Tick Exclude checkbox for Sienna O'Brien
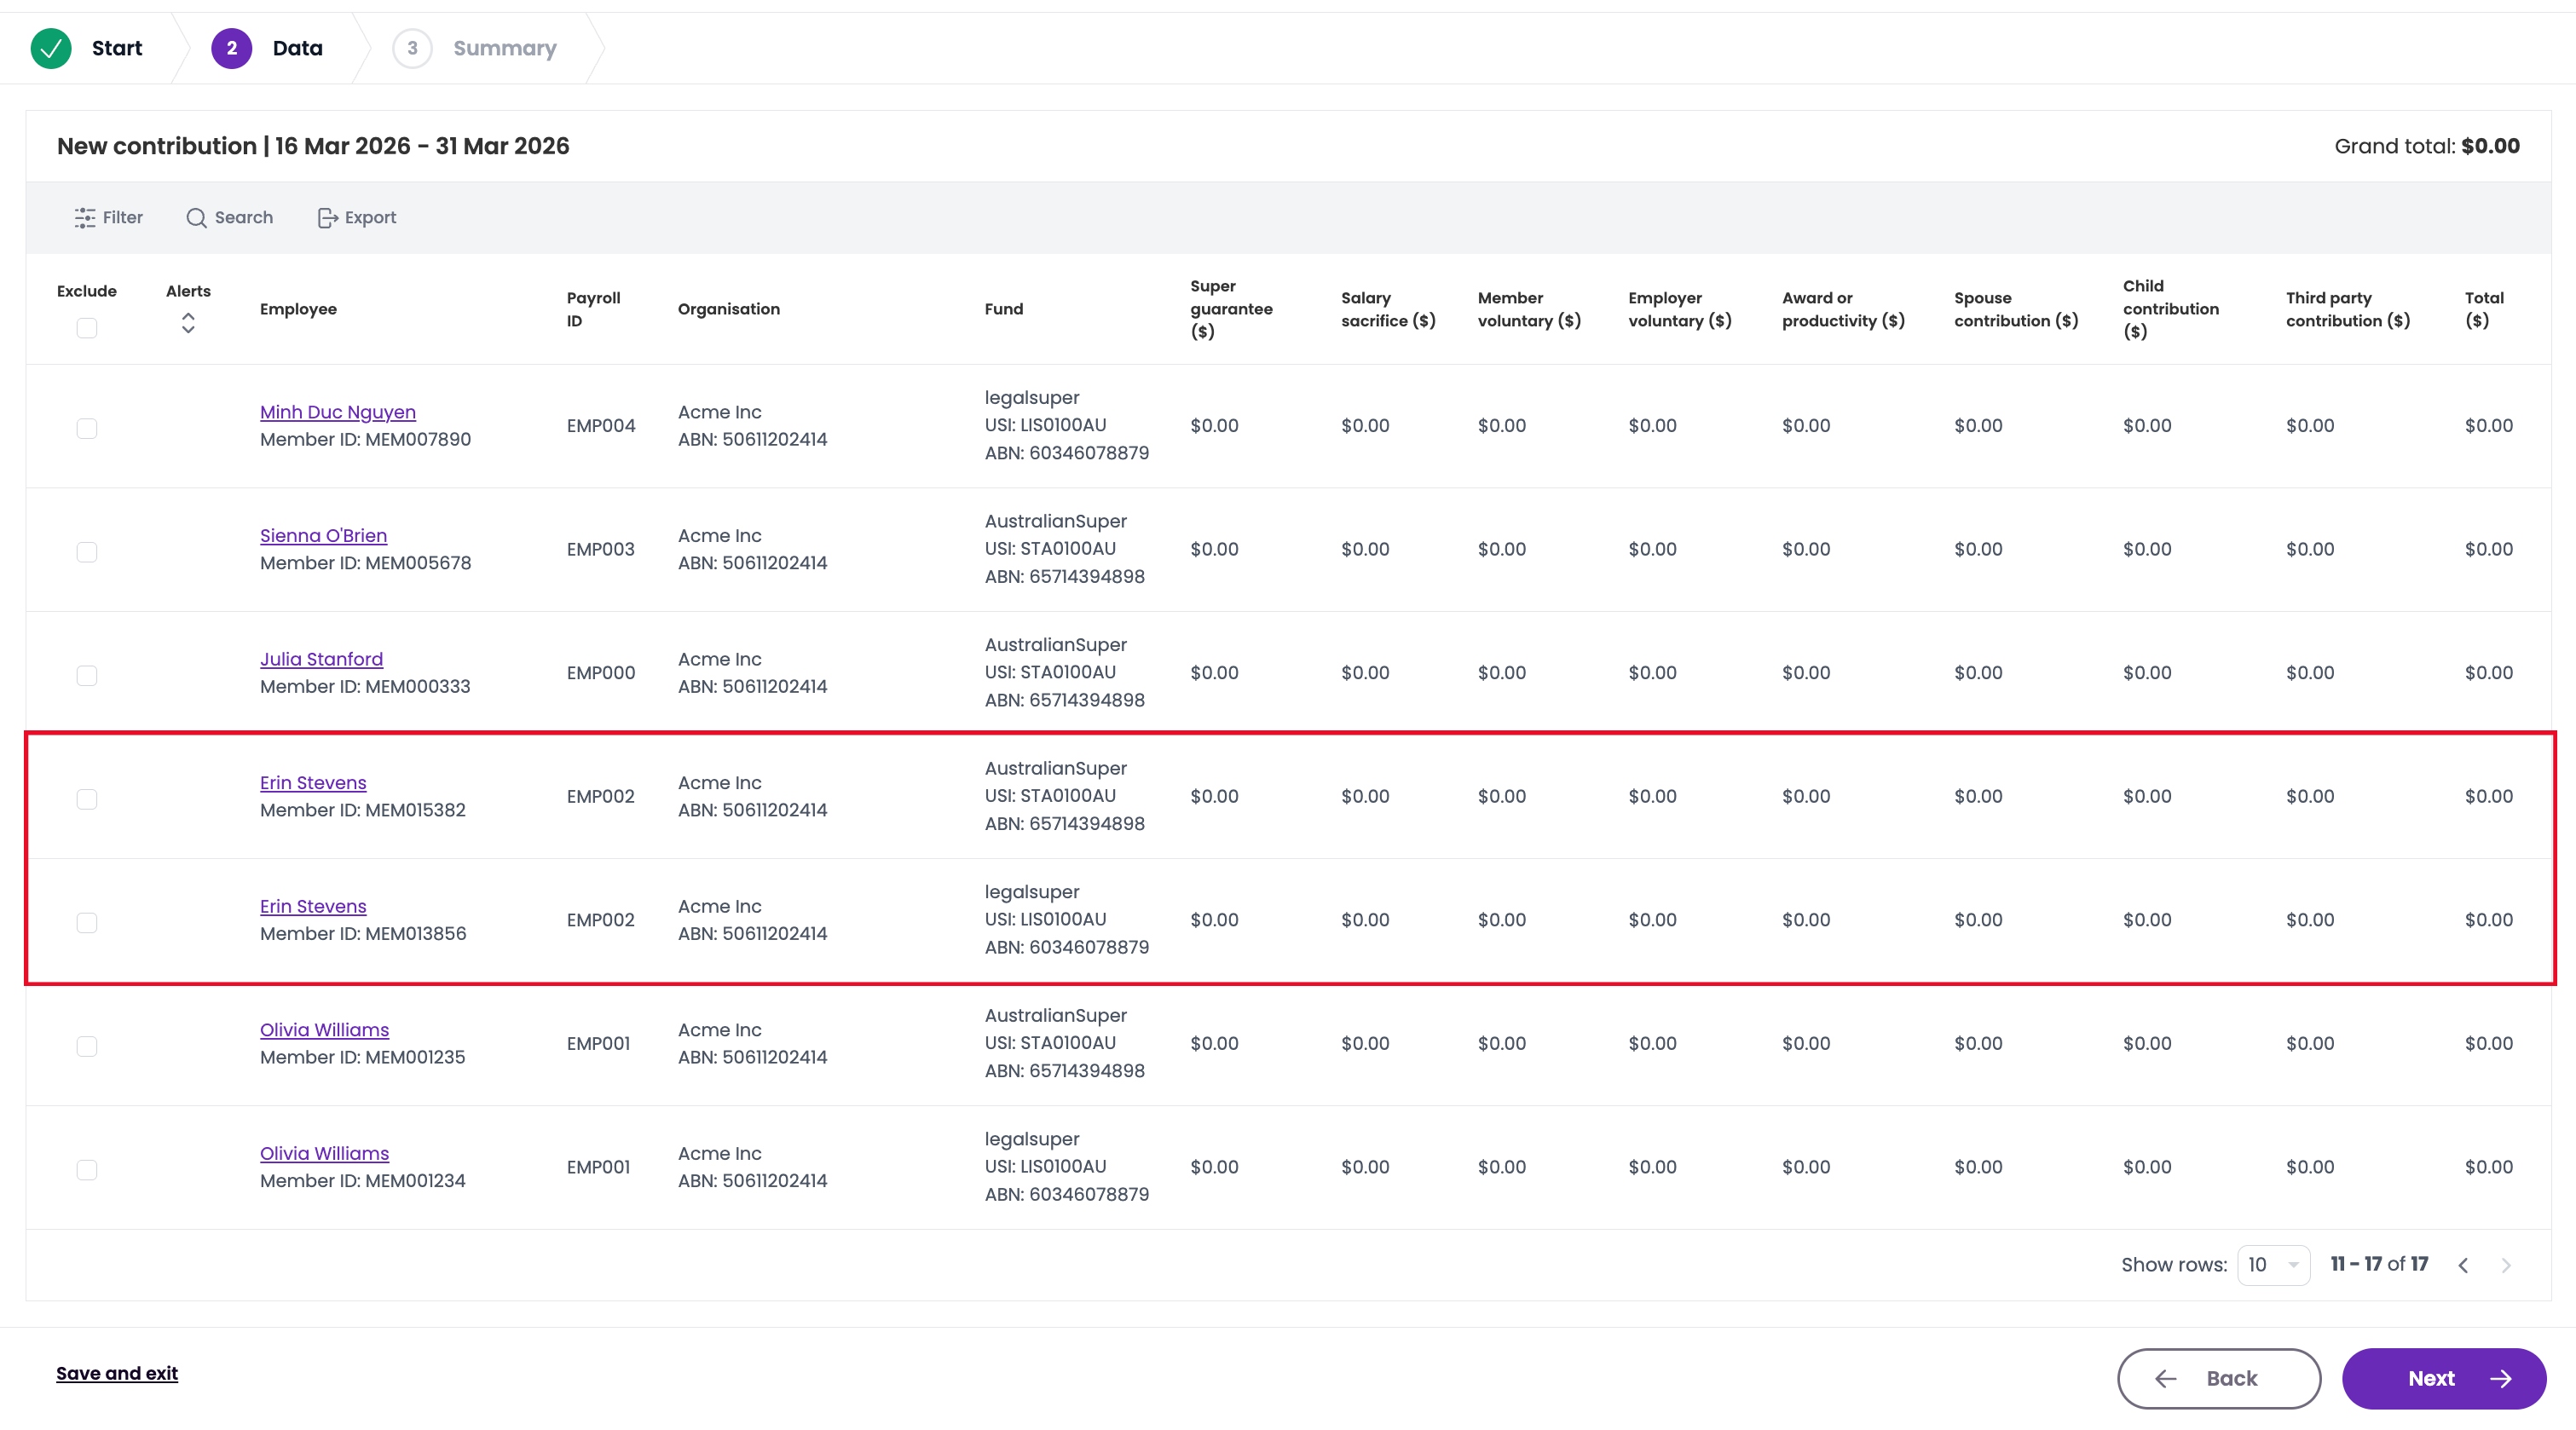2576x1430 pixels. click(87, 552)
